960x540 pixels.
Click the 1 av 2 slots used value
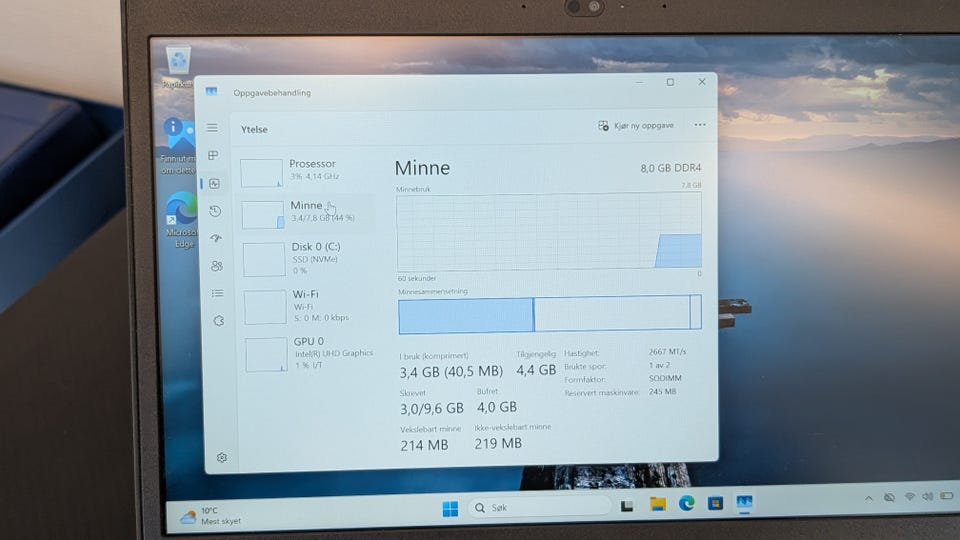[x=659, y=365]
